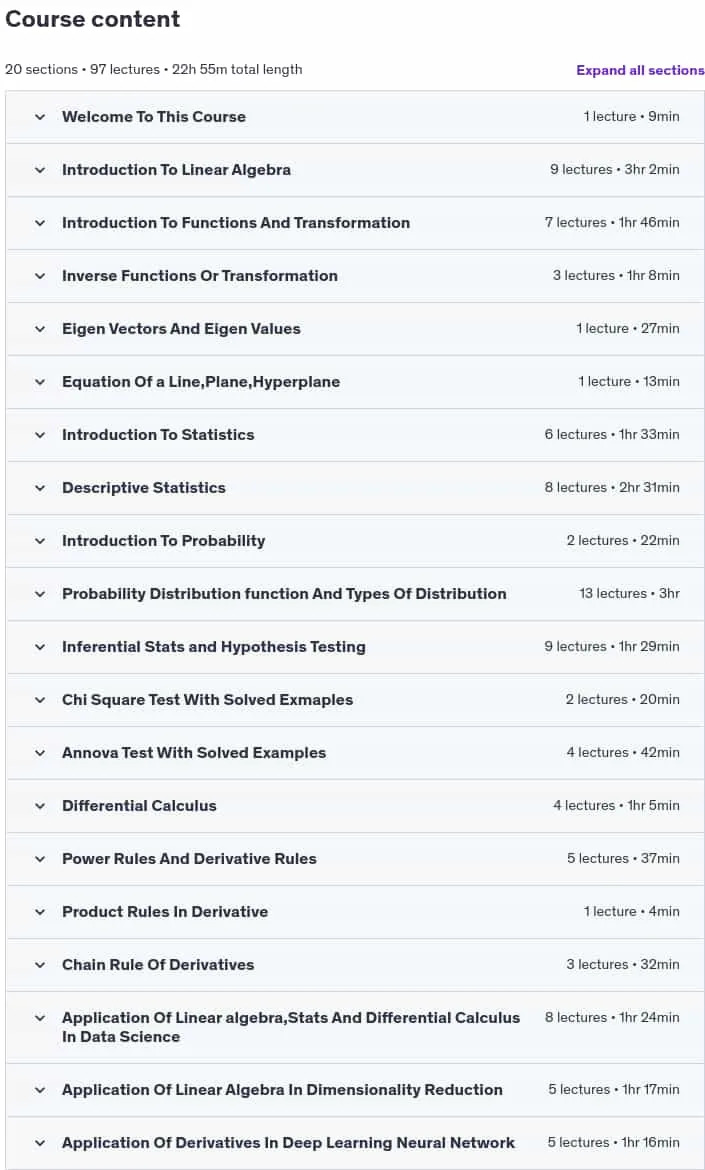Select the Annova Test With Solved Examples title

(x=194, y=753)
